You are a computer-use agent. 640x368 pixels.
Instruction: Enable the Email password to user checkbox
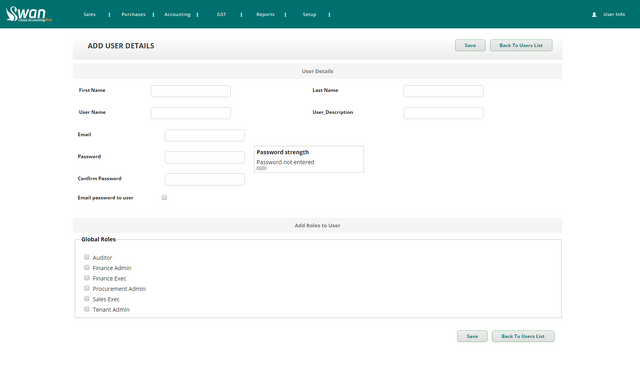click(x=164, y=197)
